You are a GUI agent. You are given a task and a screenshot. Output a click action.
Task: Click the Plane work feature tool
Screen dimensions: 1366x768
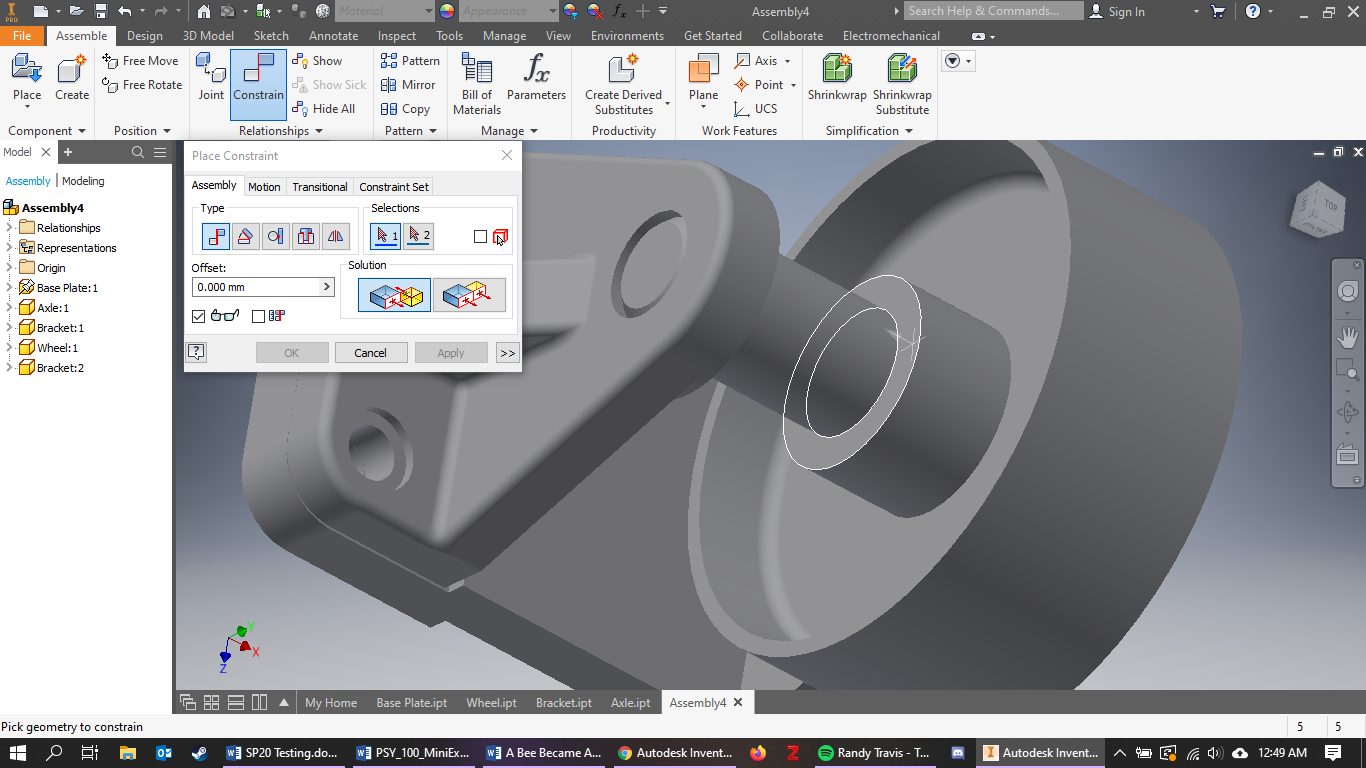pyautogui.click(x=703, y=78)
